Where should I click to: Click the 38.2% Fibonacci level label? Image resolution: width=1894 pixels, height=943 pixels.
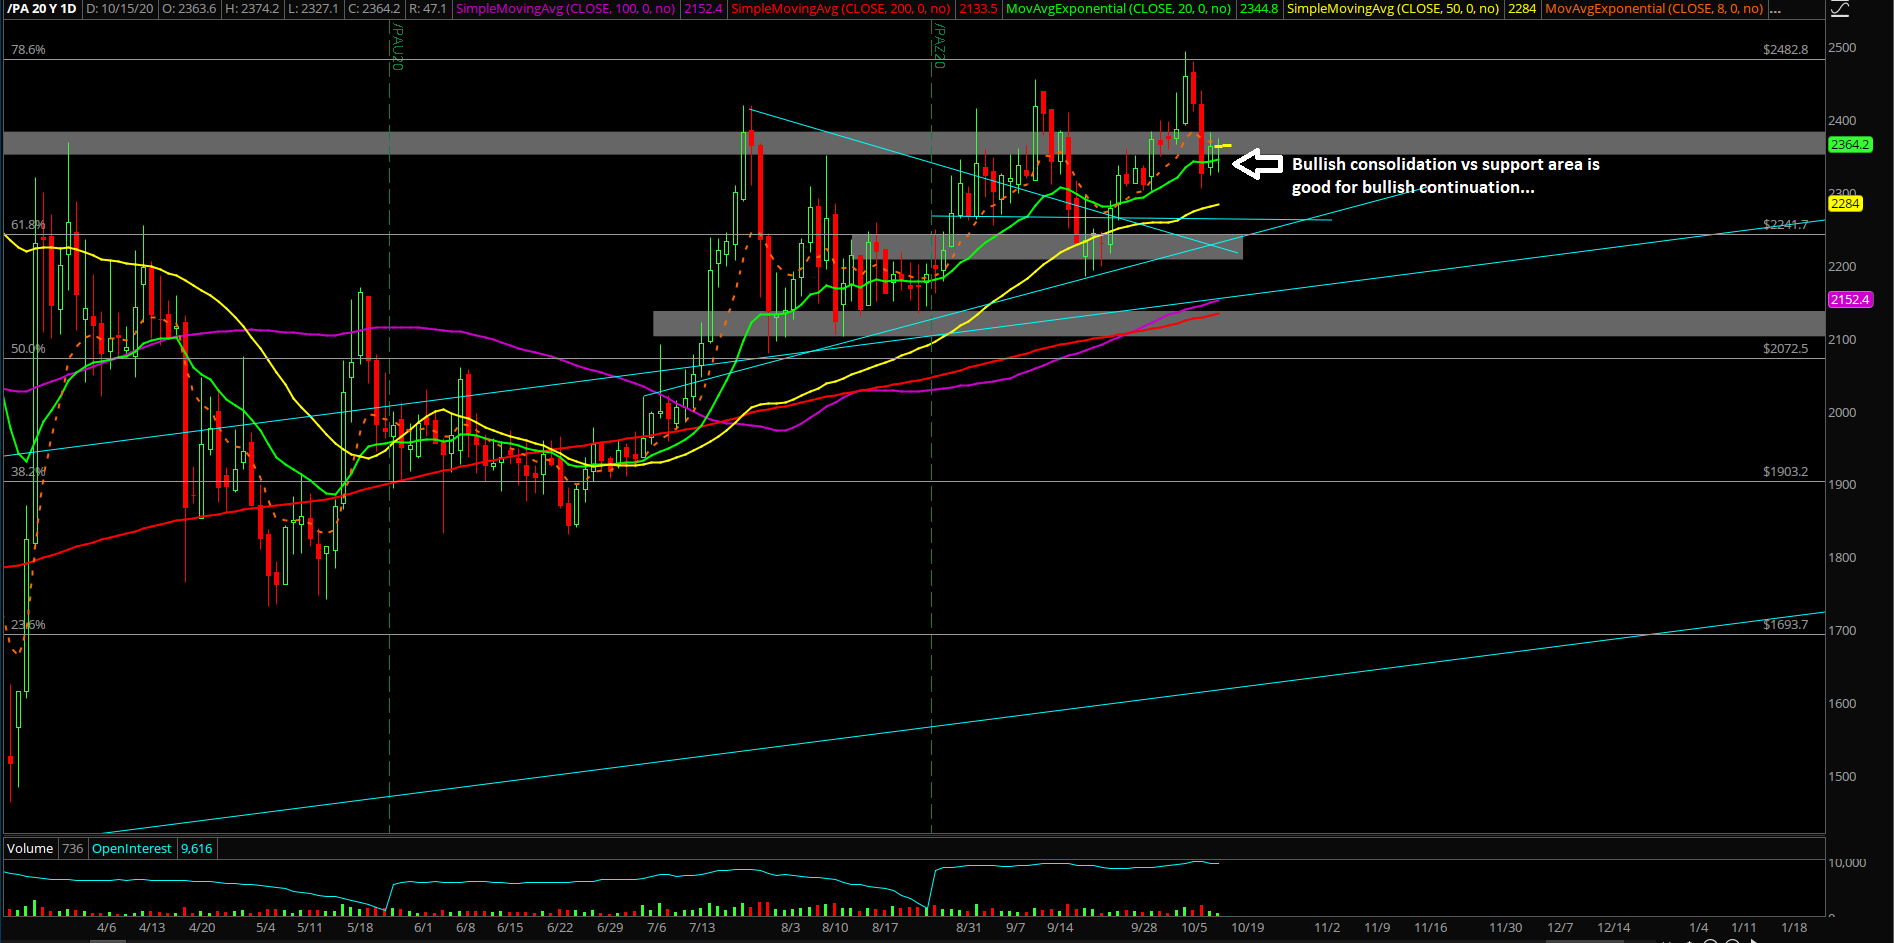[28, 472]
